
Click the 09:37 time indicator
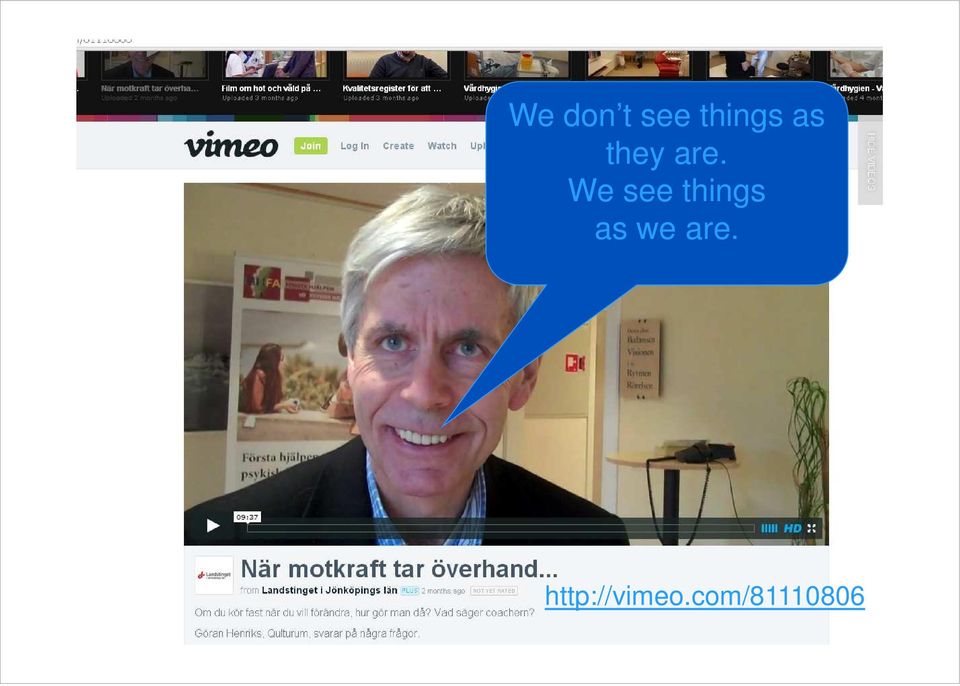click(247, 517)
